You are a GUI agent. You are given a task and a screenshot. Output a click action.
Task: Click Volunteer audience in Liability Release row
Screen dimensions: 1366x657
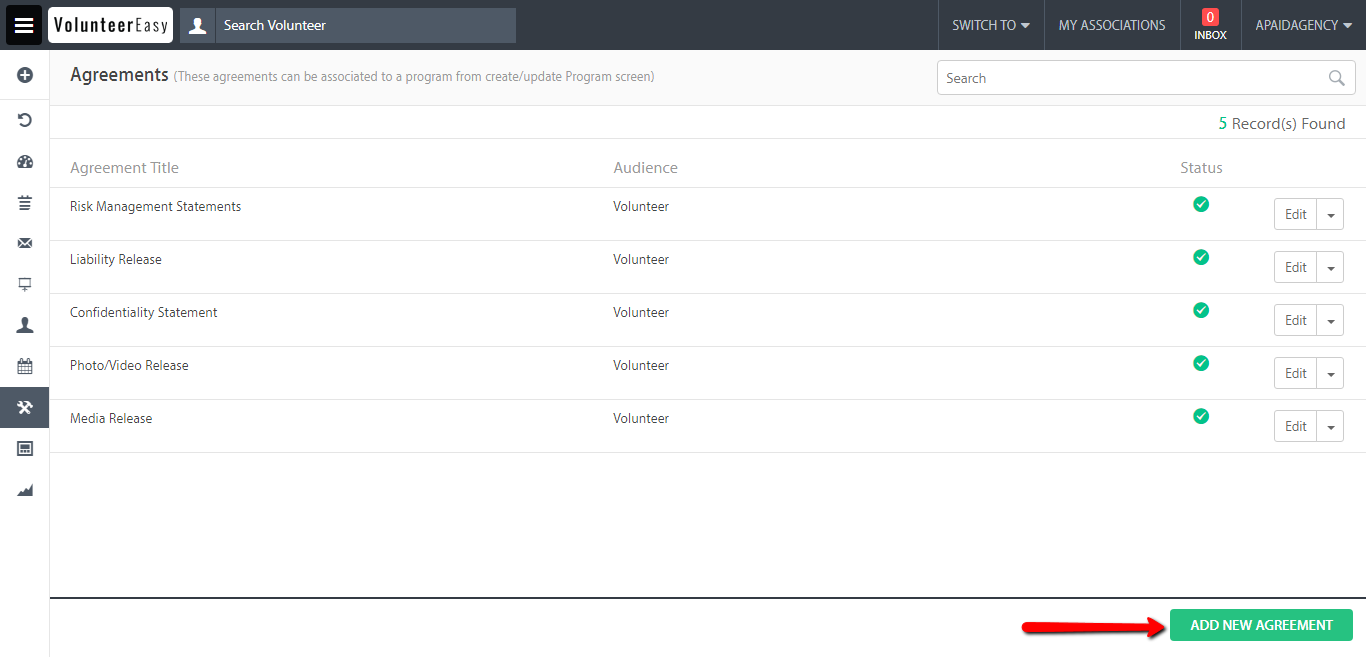(x=641, y=260)
